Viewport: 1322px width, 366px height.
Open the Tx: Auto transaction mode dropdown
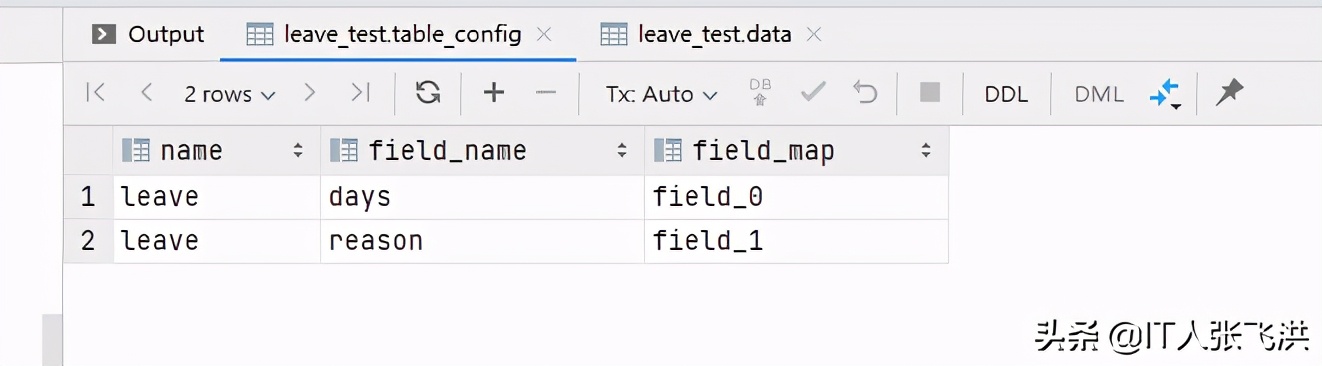(x=661, y=94)
